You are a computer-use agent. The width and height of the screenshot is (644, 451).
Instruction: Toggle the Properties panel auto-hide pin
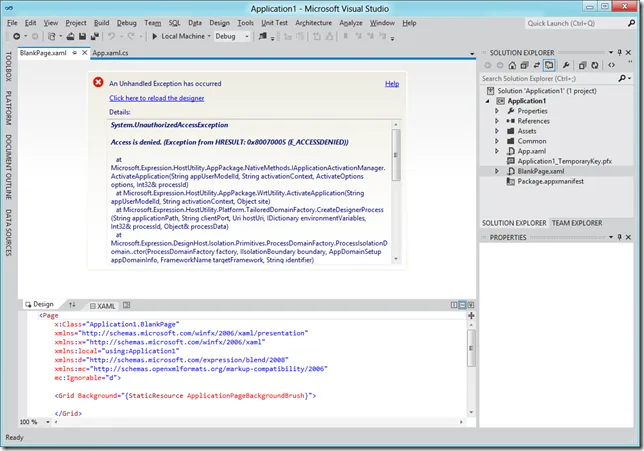point(620,237)
